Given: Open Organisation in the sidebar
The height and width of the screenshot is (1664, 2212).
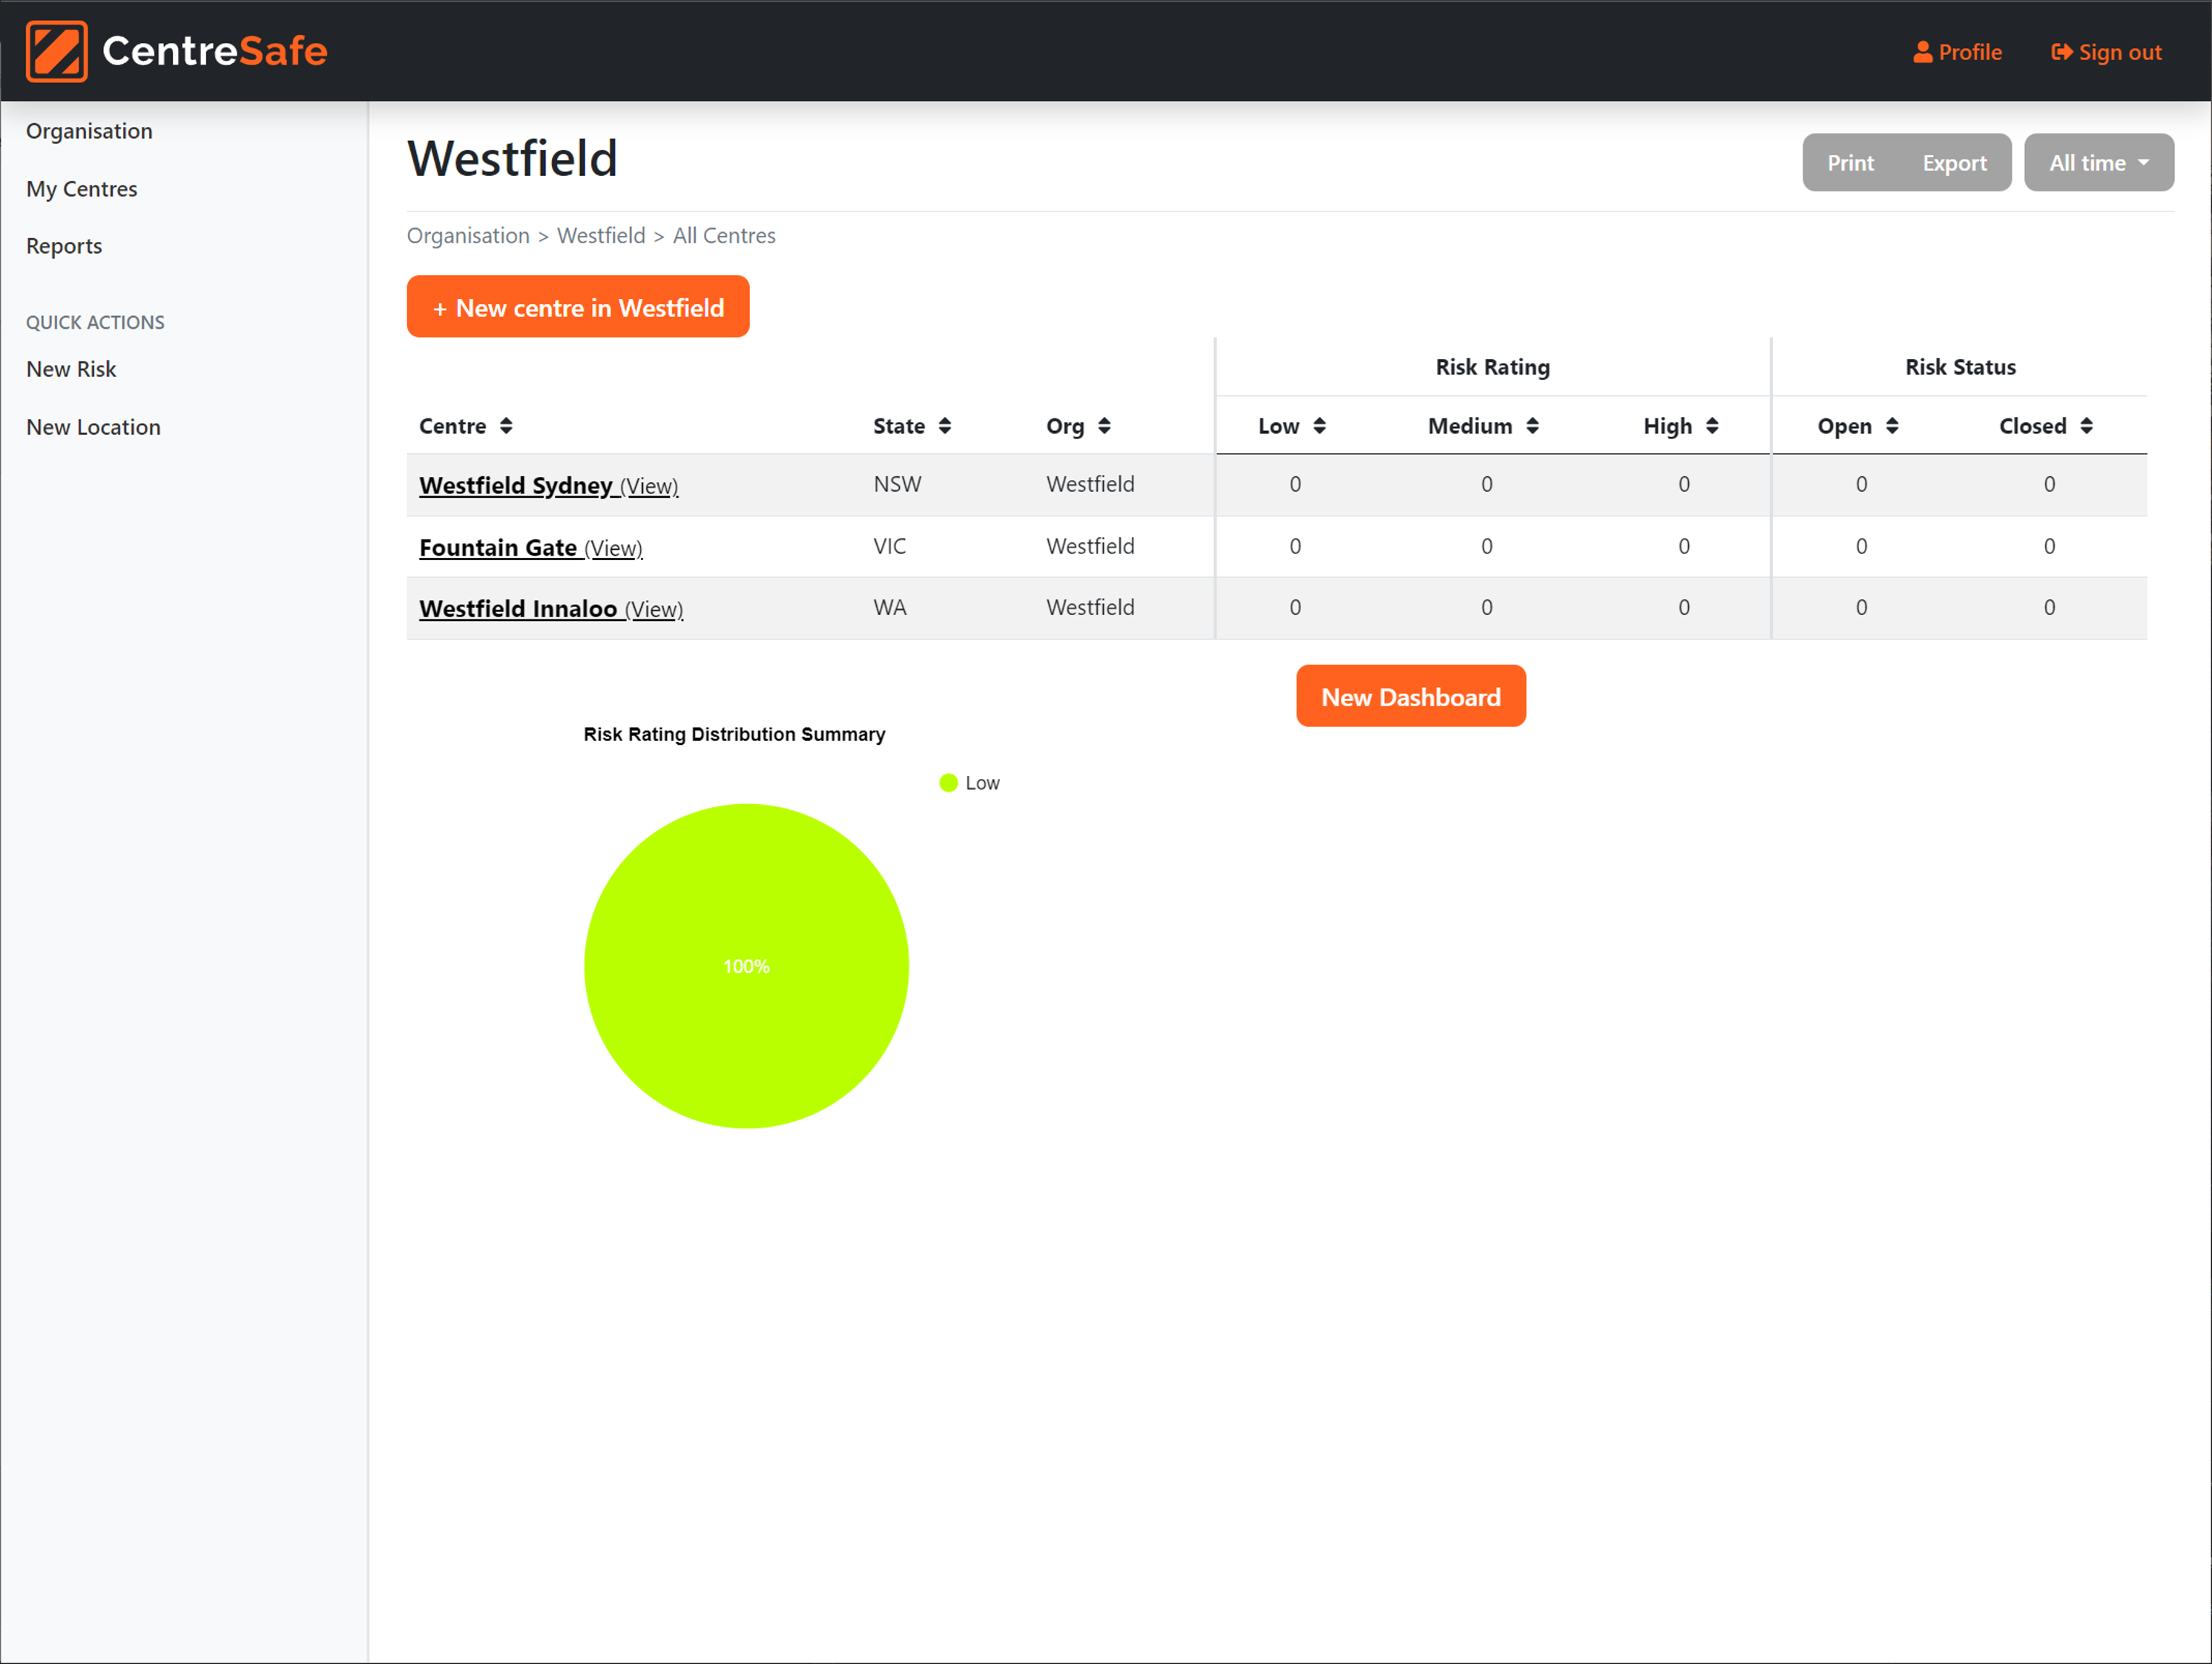Looking at the screenshot, I should (89, 131).
